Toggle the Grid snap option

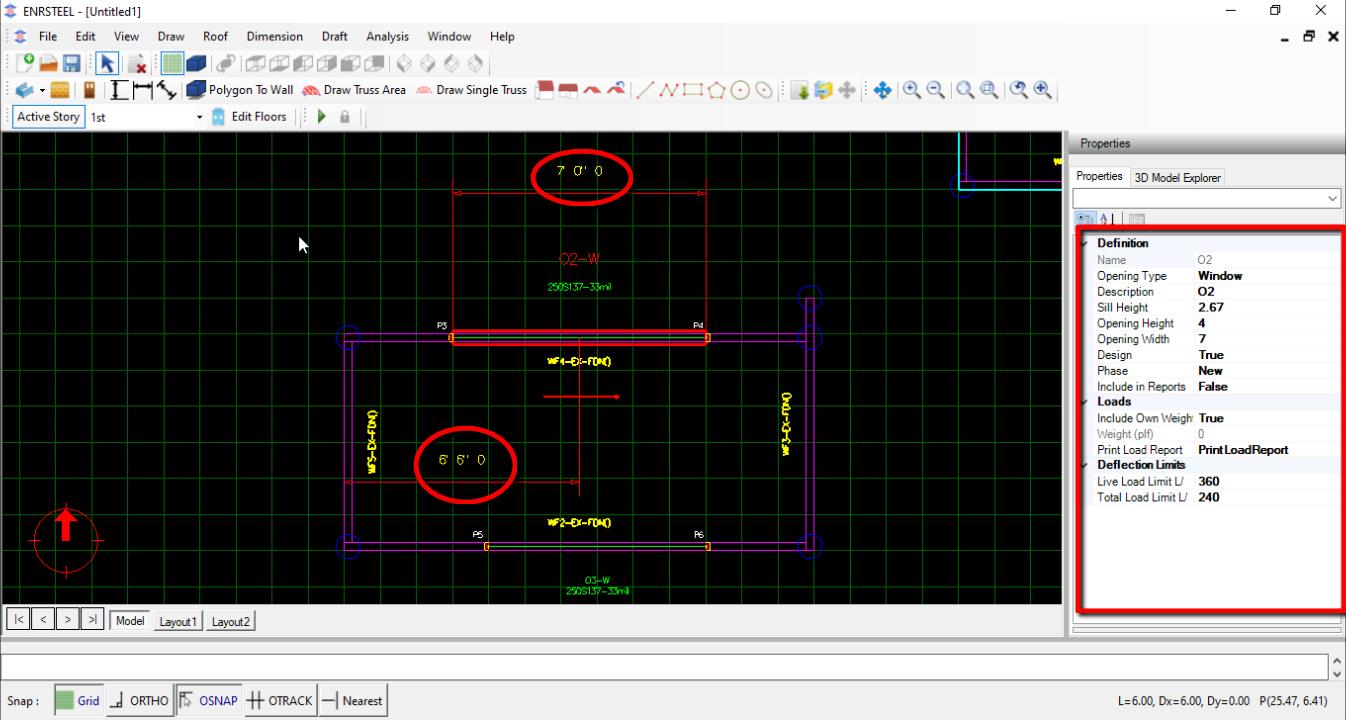coord(78,700)
